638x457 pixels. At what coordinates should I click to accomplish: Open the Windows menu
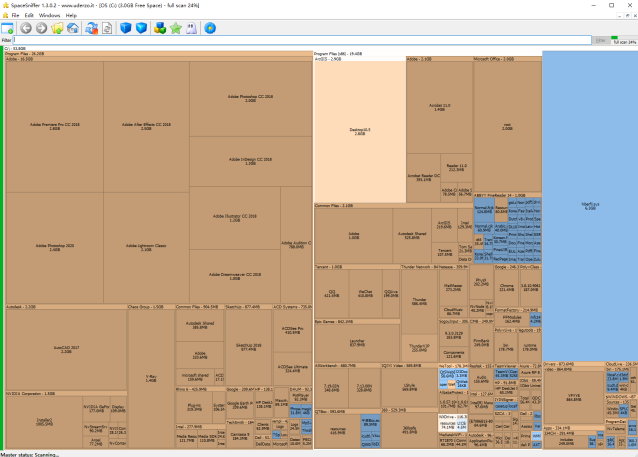(50, 15)
